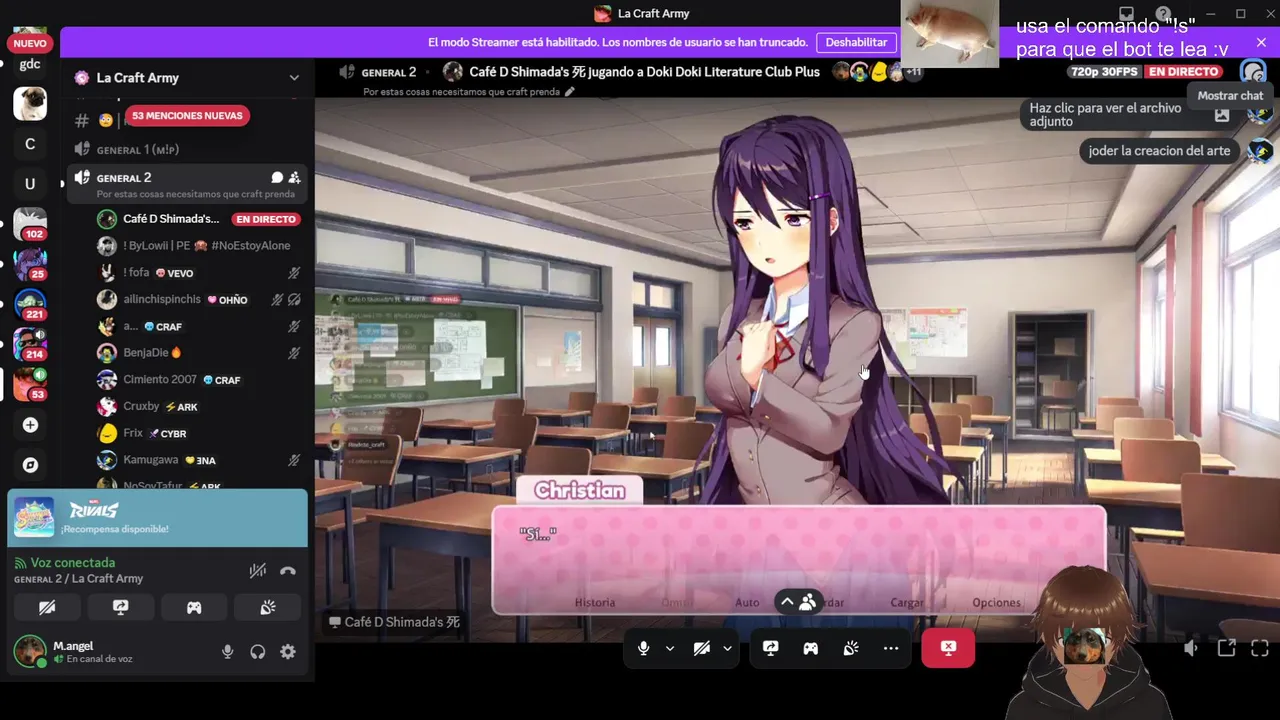Stop watching with red disconnect button
This screenshot has width=1280, height=720.
click(x=948, y=648)
